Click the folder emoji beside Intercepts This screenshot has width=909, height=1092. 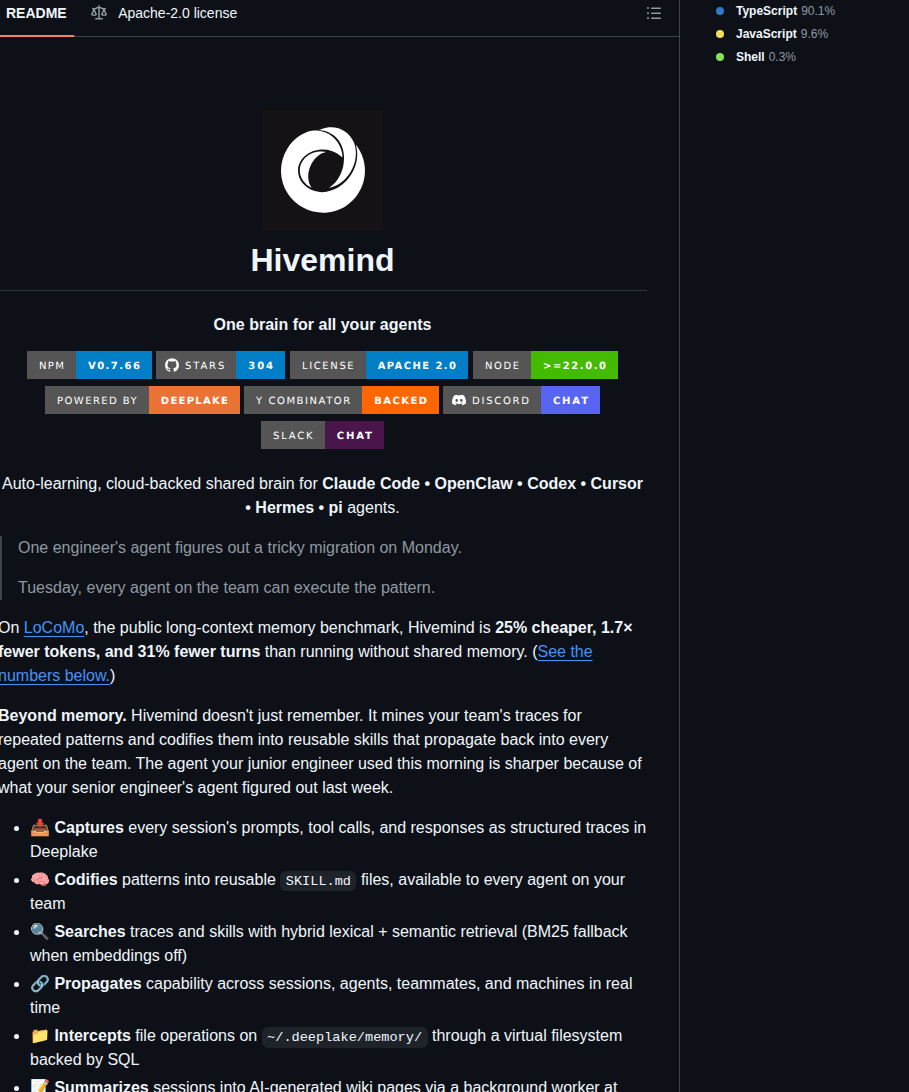tap(40, 1036)
